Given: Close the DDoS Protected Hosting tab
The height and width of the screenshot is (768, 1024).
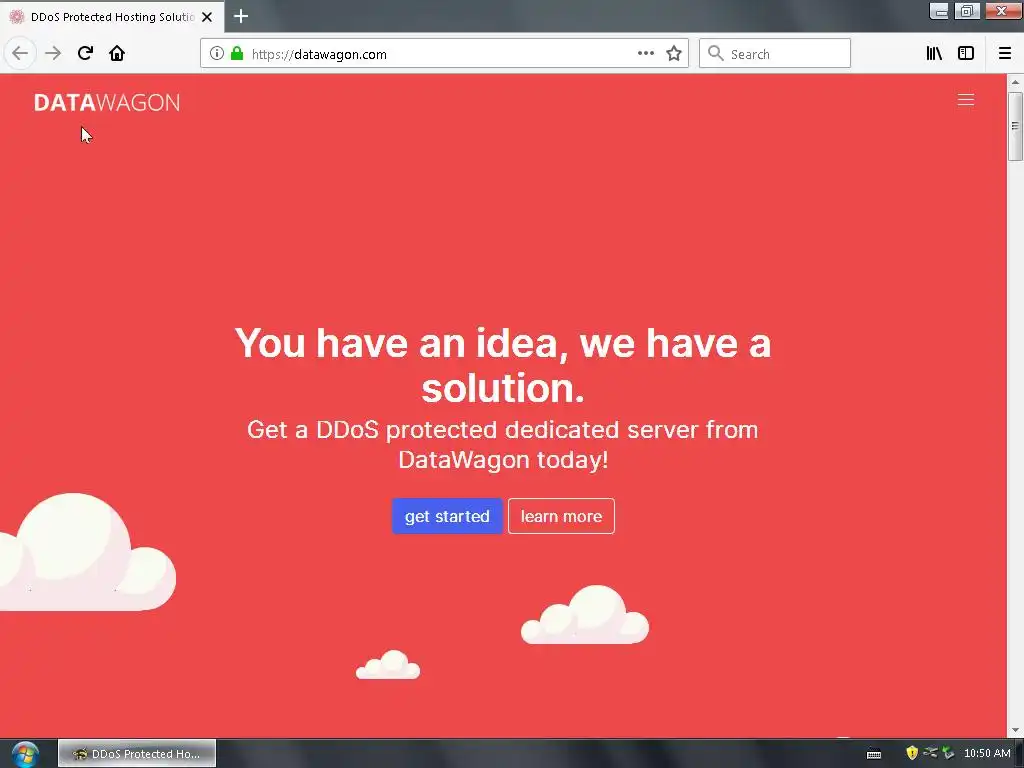Looking at the screenshot, I should click(x=207, y=17).
